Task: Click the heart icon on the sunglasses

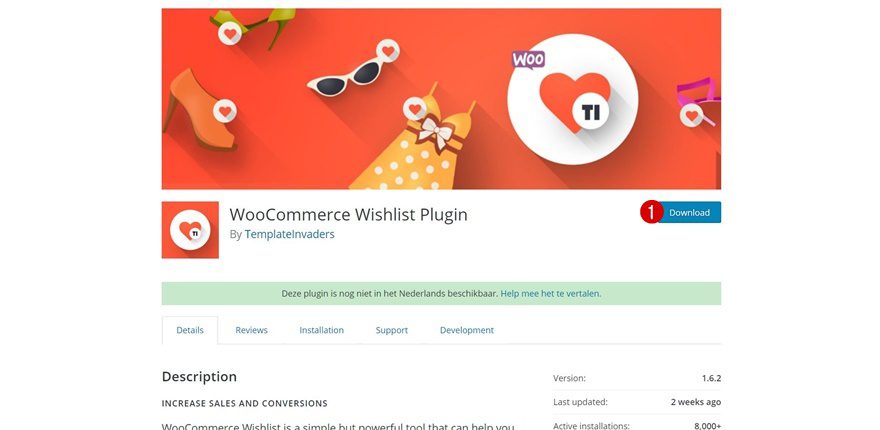Action: (388, 51)
